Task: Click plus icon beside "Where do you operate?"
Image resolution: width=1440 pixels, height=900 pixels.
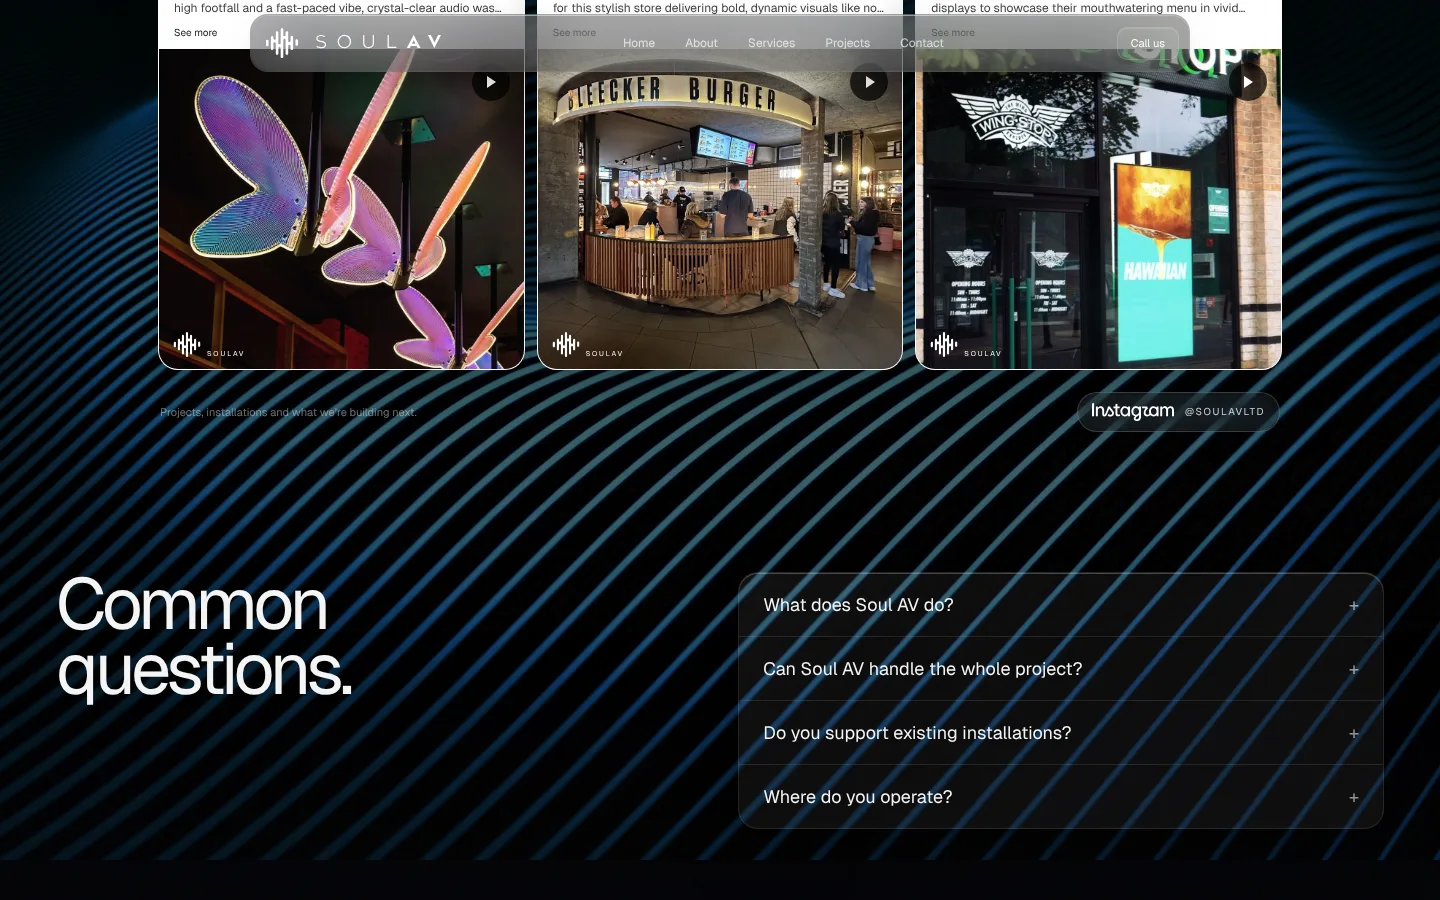Action: [x=1354, y=798]
